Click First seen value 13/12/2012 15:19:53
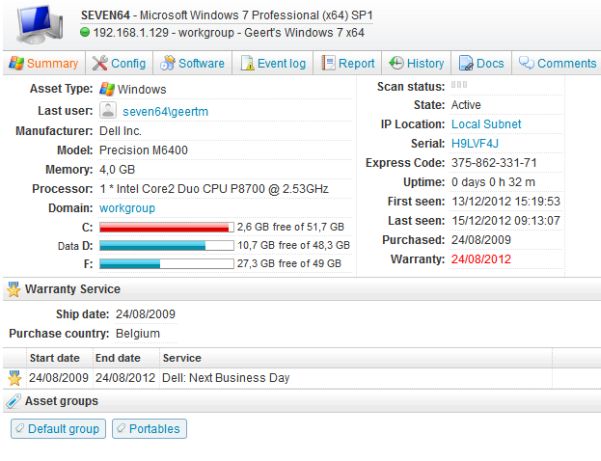Viewport: 601px width, 461px height. click(506, 201)
